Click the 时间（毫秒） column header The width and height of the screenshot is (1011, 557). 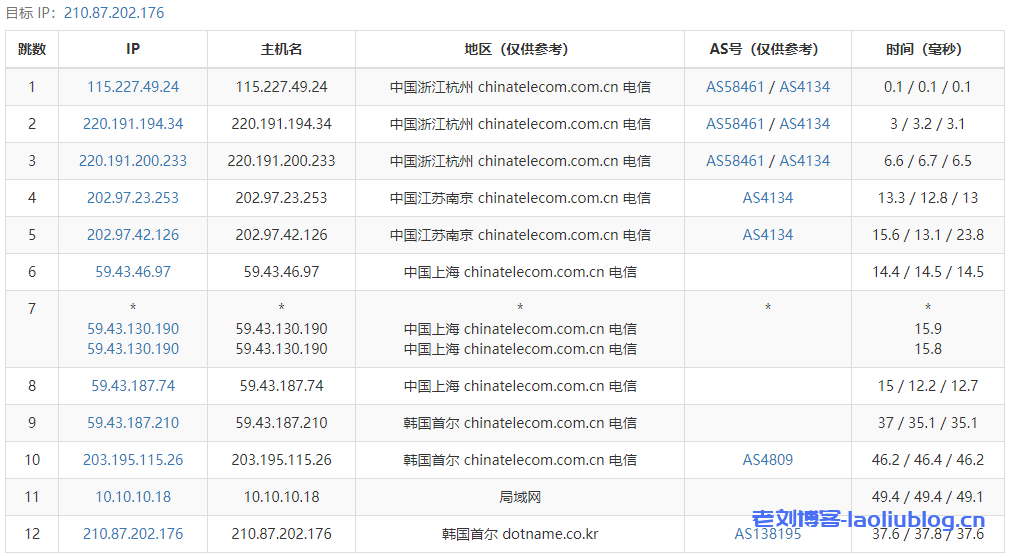click(927, 49)
